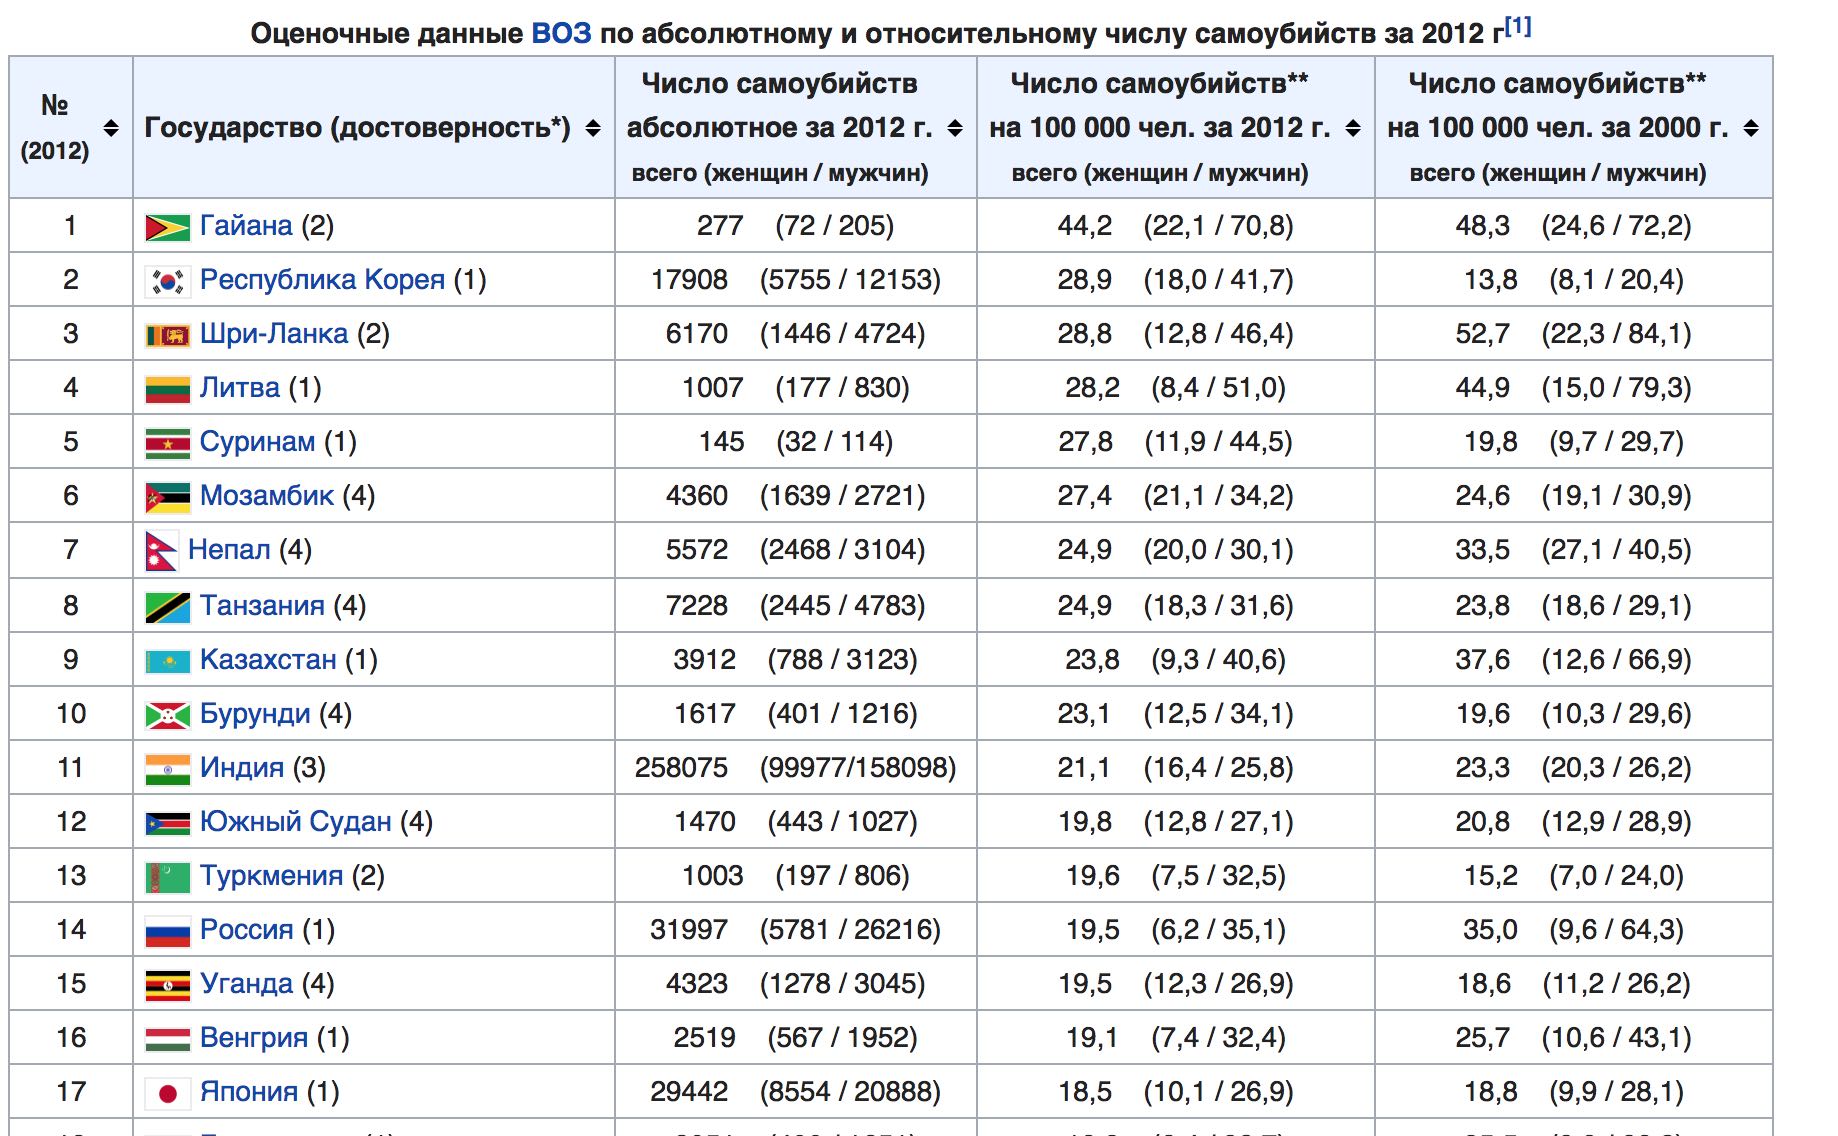Open the Уганда link
The height and width of the screenshot is (1136, 1838).
click(246, 984)
